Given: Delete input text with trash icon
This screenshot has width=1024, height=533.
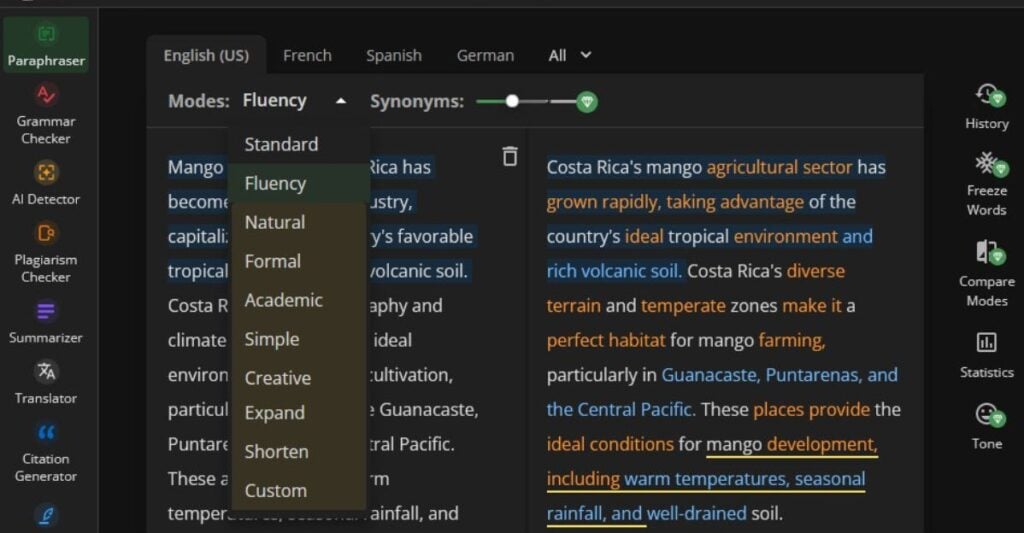Looking at the screenshot, I should tap(510, 156).
